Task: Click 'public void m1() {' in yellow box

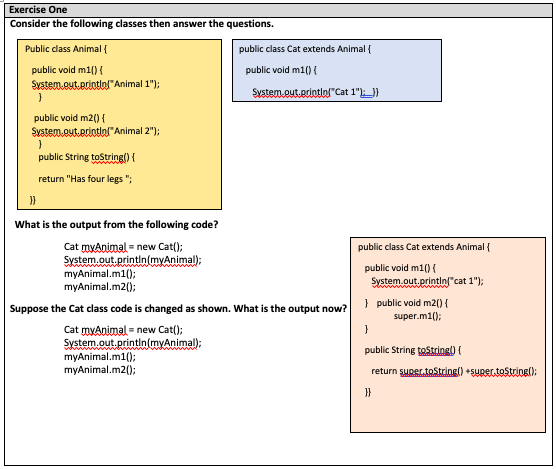Action: tap(67, 70)
